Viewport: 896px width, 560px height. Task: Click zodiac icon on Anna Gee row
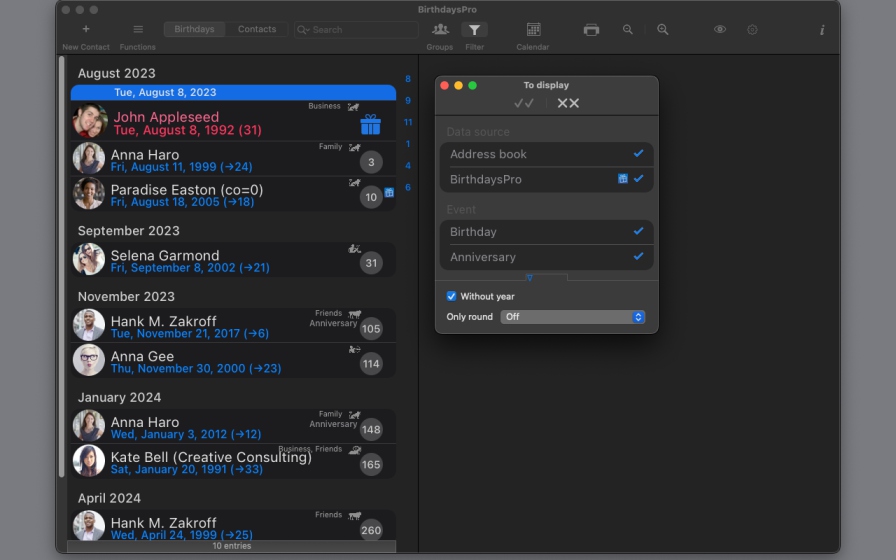click(x=354, y=349)
